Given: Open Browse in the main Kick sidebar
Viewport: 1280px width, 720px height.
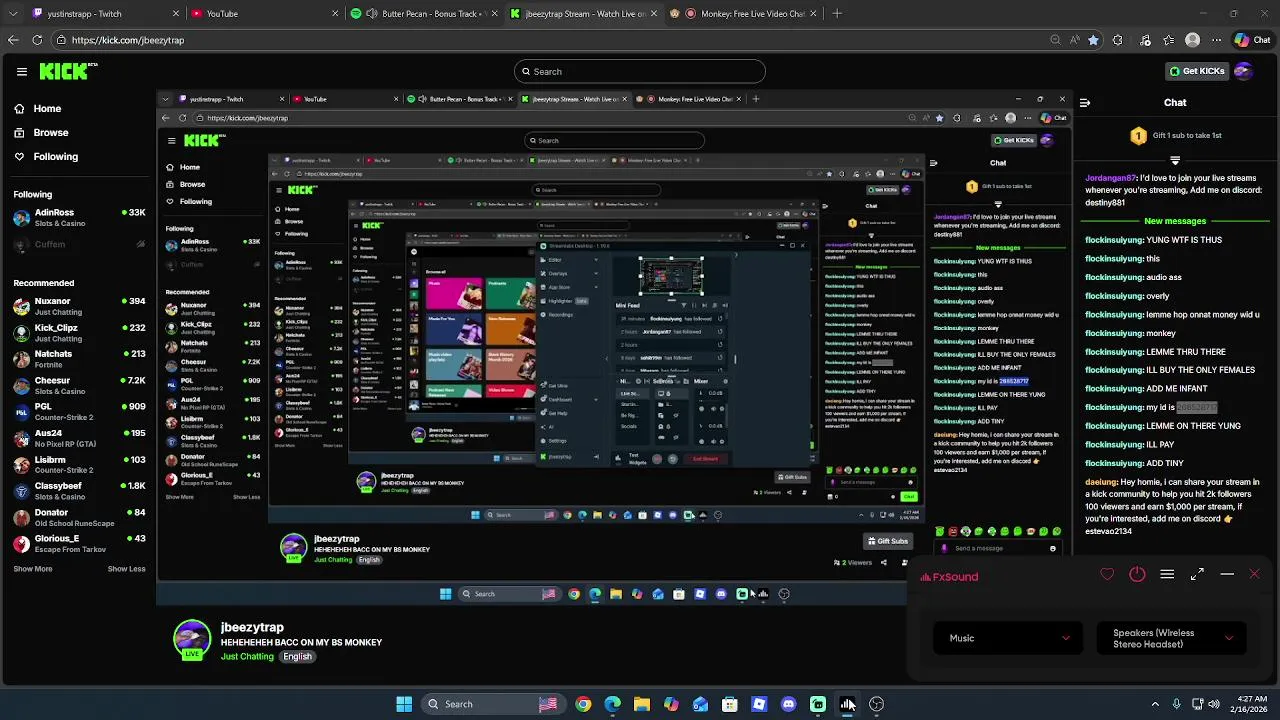Looking at the screenshot, I should click(41, 132).
